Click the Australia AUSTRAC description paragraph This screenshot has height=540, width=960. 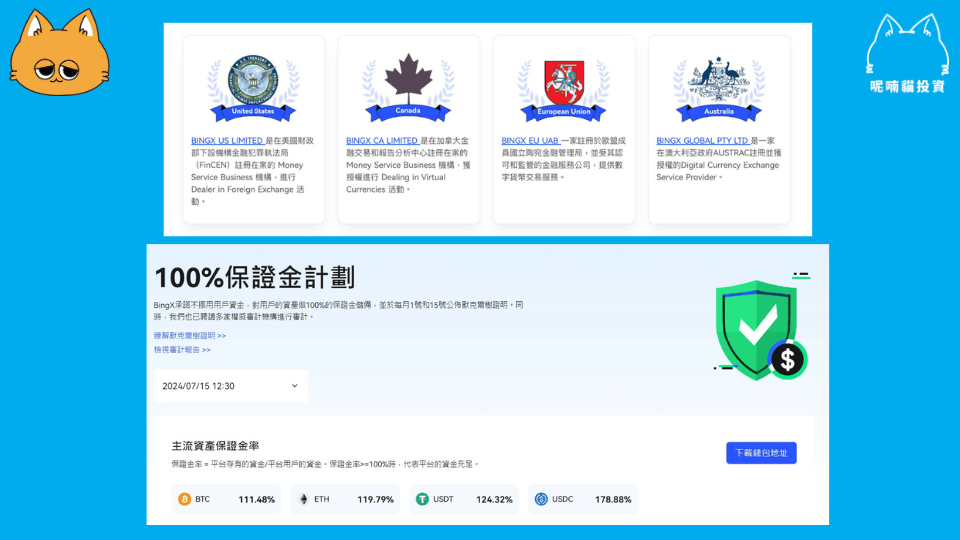(719, 159)
